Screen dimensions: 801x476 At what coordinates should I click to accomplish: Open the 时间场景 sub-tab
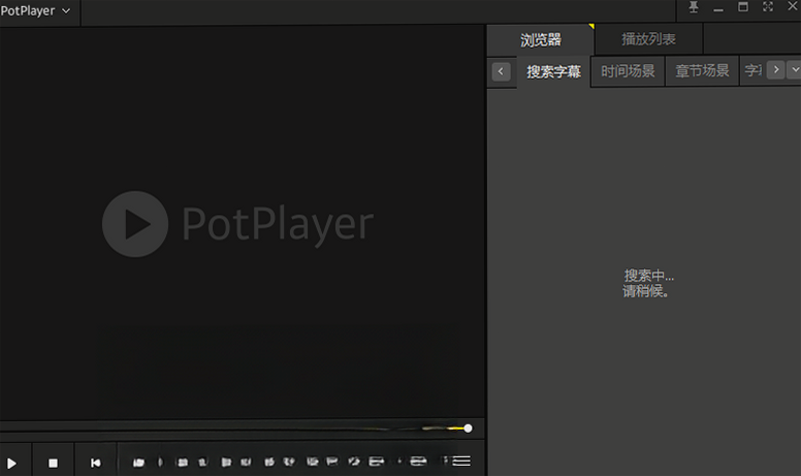tap(628, 71)
